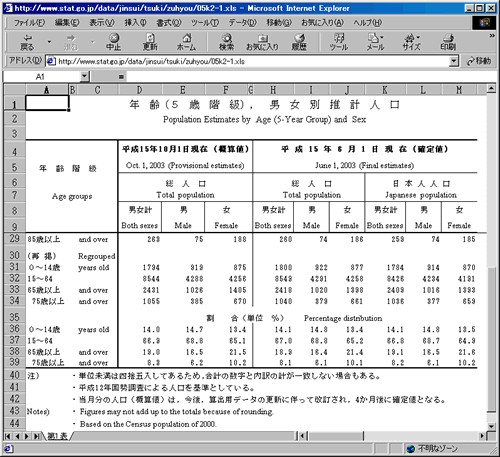Click the 'Age groups' label cell
500x457 pixels.
pyautogui.click(x=72, y=196)
